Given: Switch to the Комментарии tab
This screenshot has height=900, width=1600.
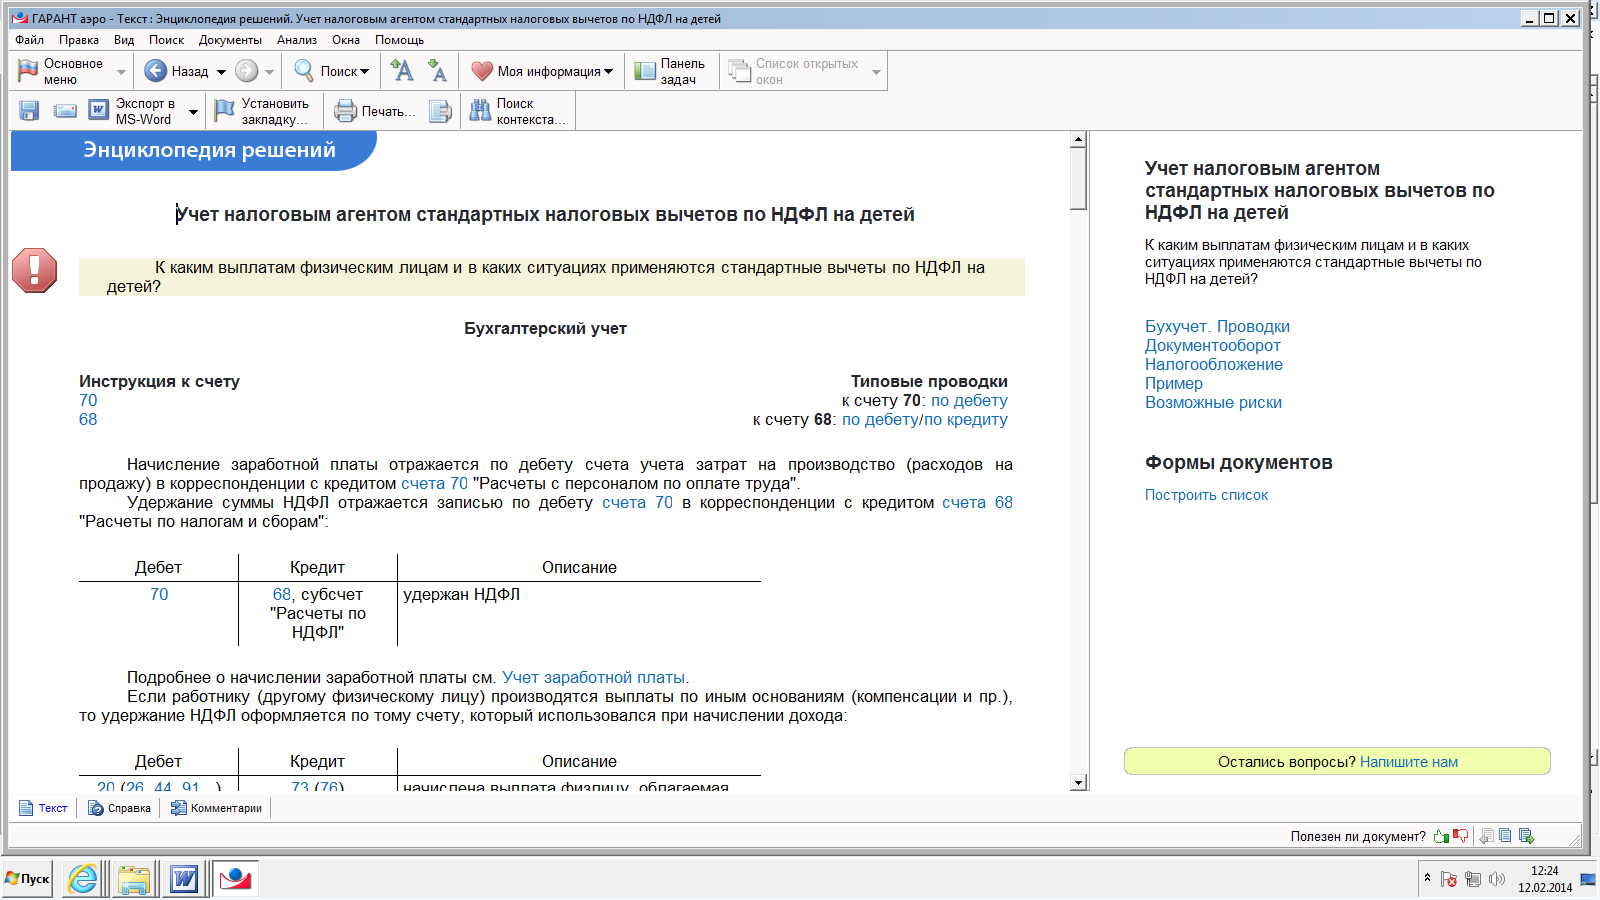Looking at the screenshot, I should pos(216,808).
